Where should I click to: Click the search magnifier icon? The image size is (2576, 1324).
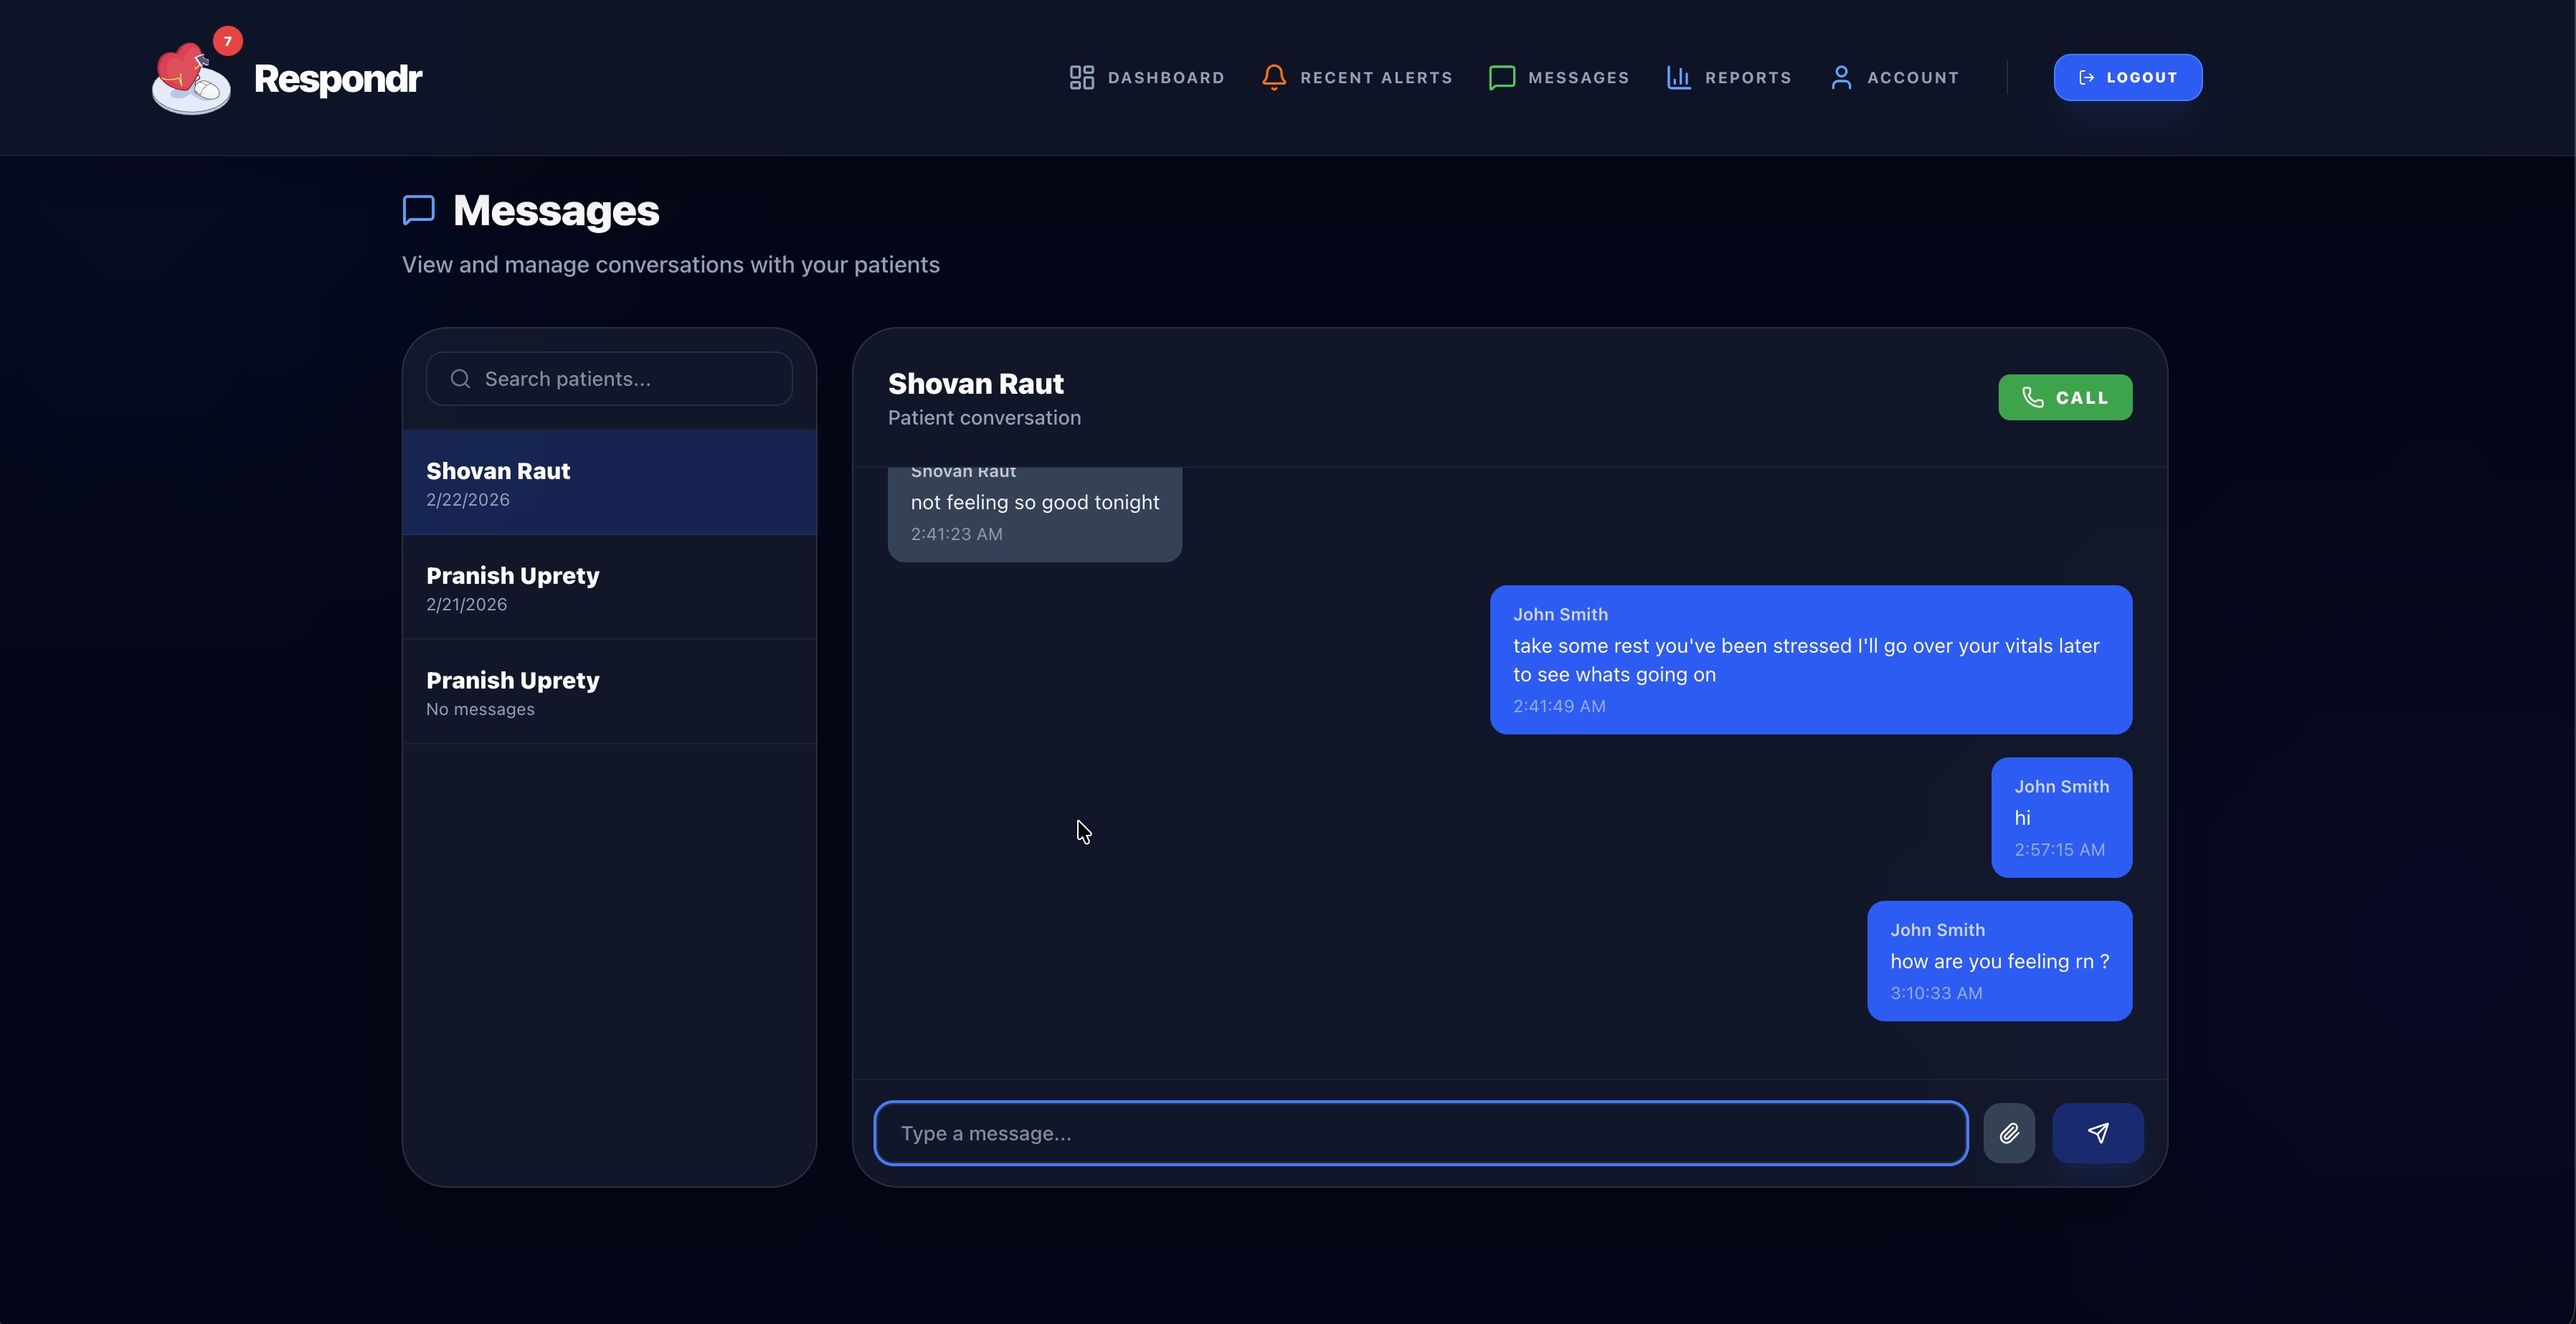(x=460, y=379)
